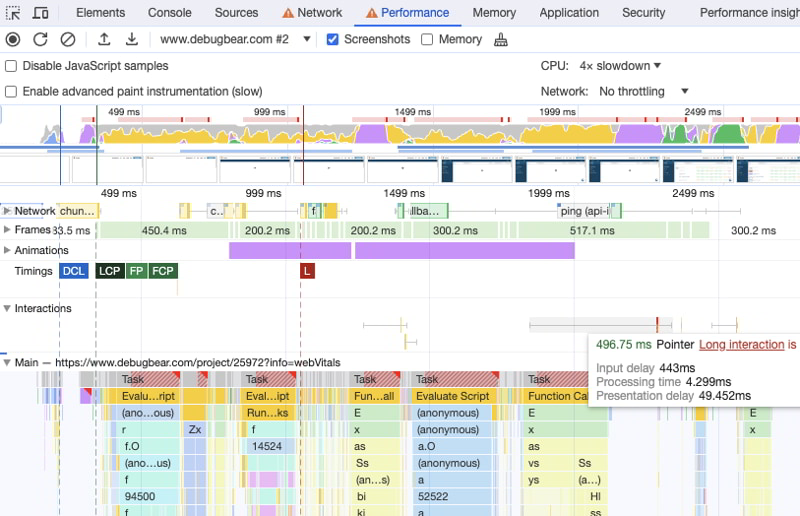Select the inspect element picker icon
The image size is (800, 516).
click(13, 13)
